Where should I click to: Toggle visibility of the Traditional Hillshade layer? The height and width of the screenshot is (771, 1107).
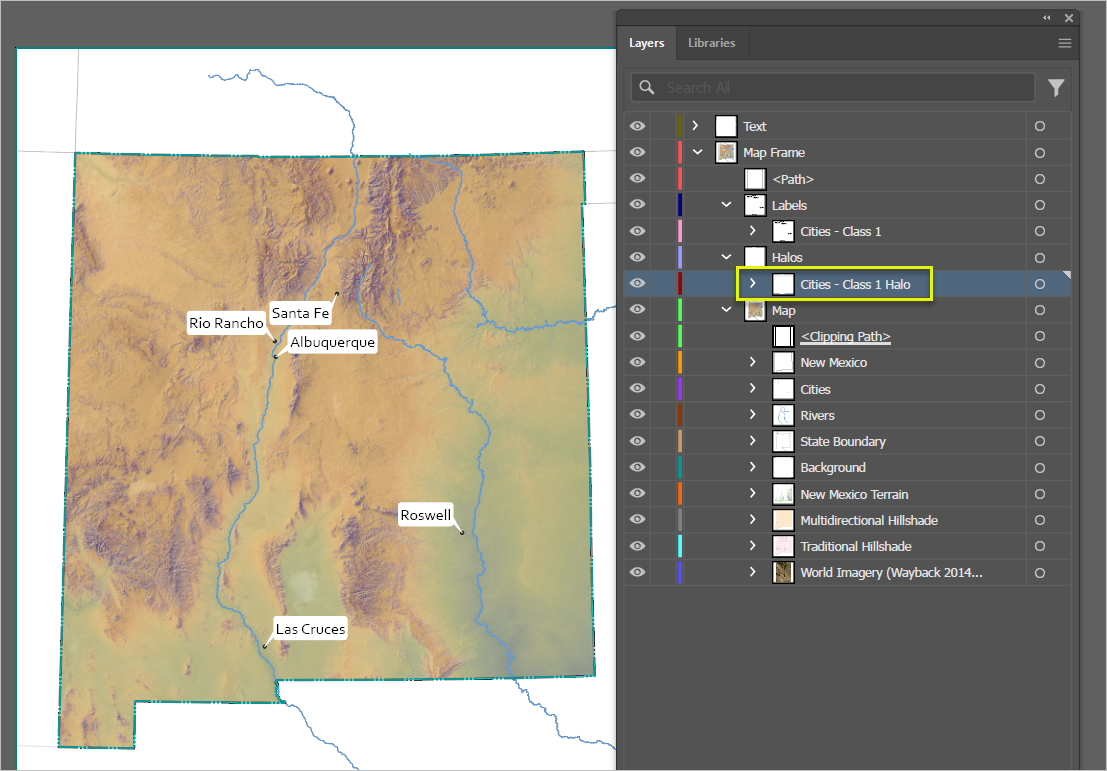point(637,545)
